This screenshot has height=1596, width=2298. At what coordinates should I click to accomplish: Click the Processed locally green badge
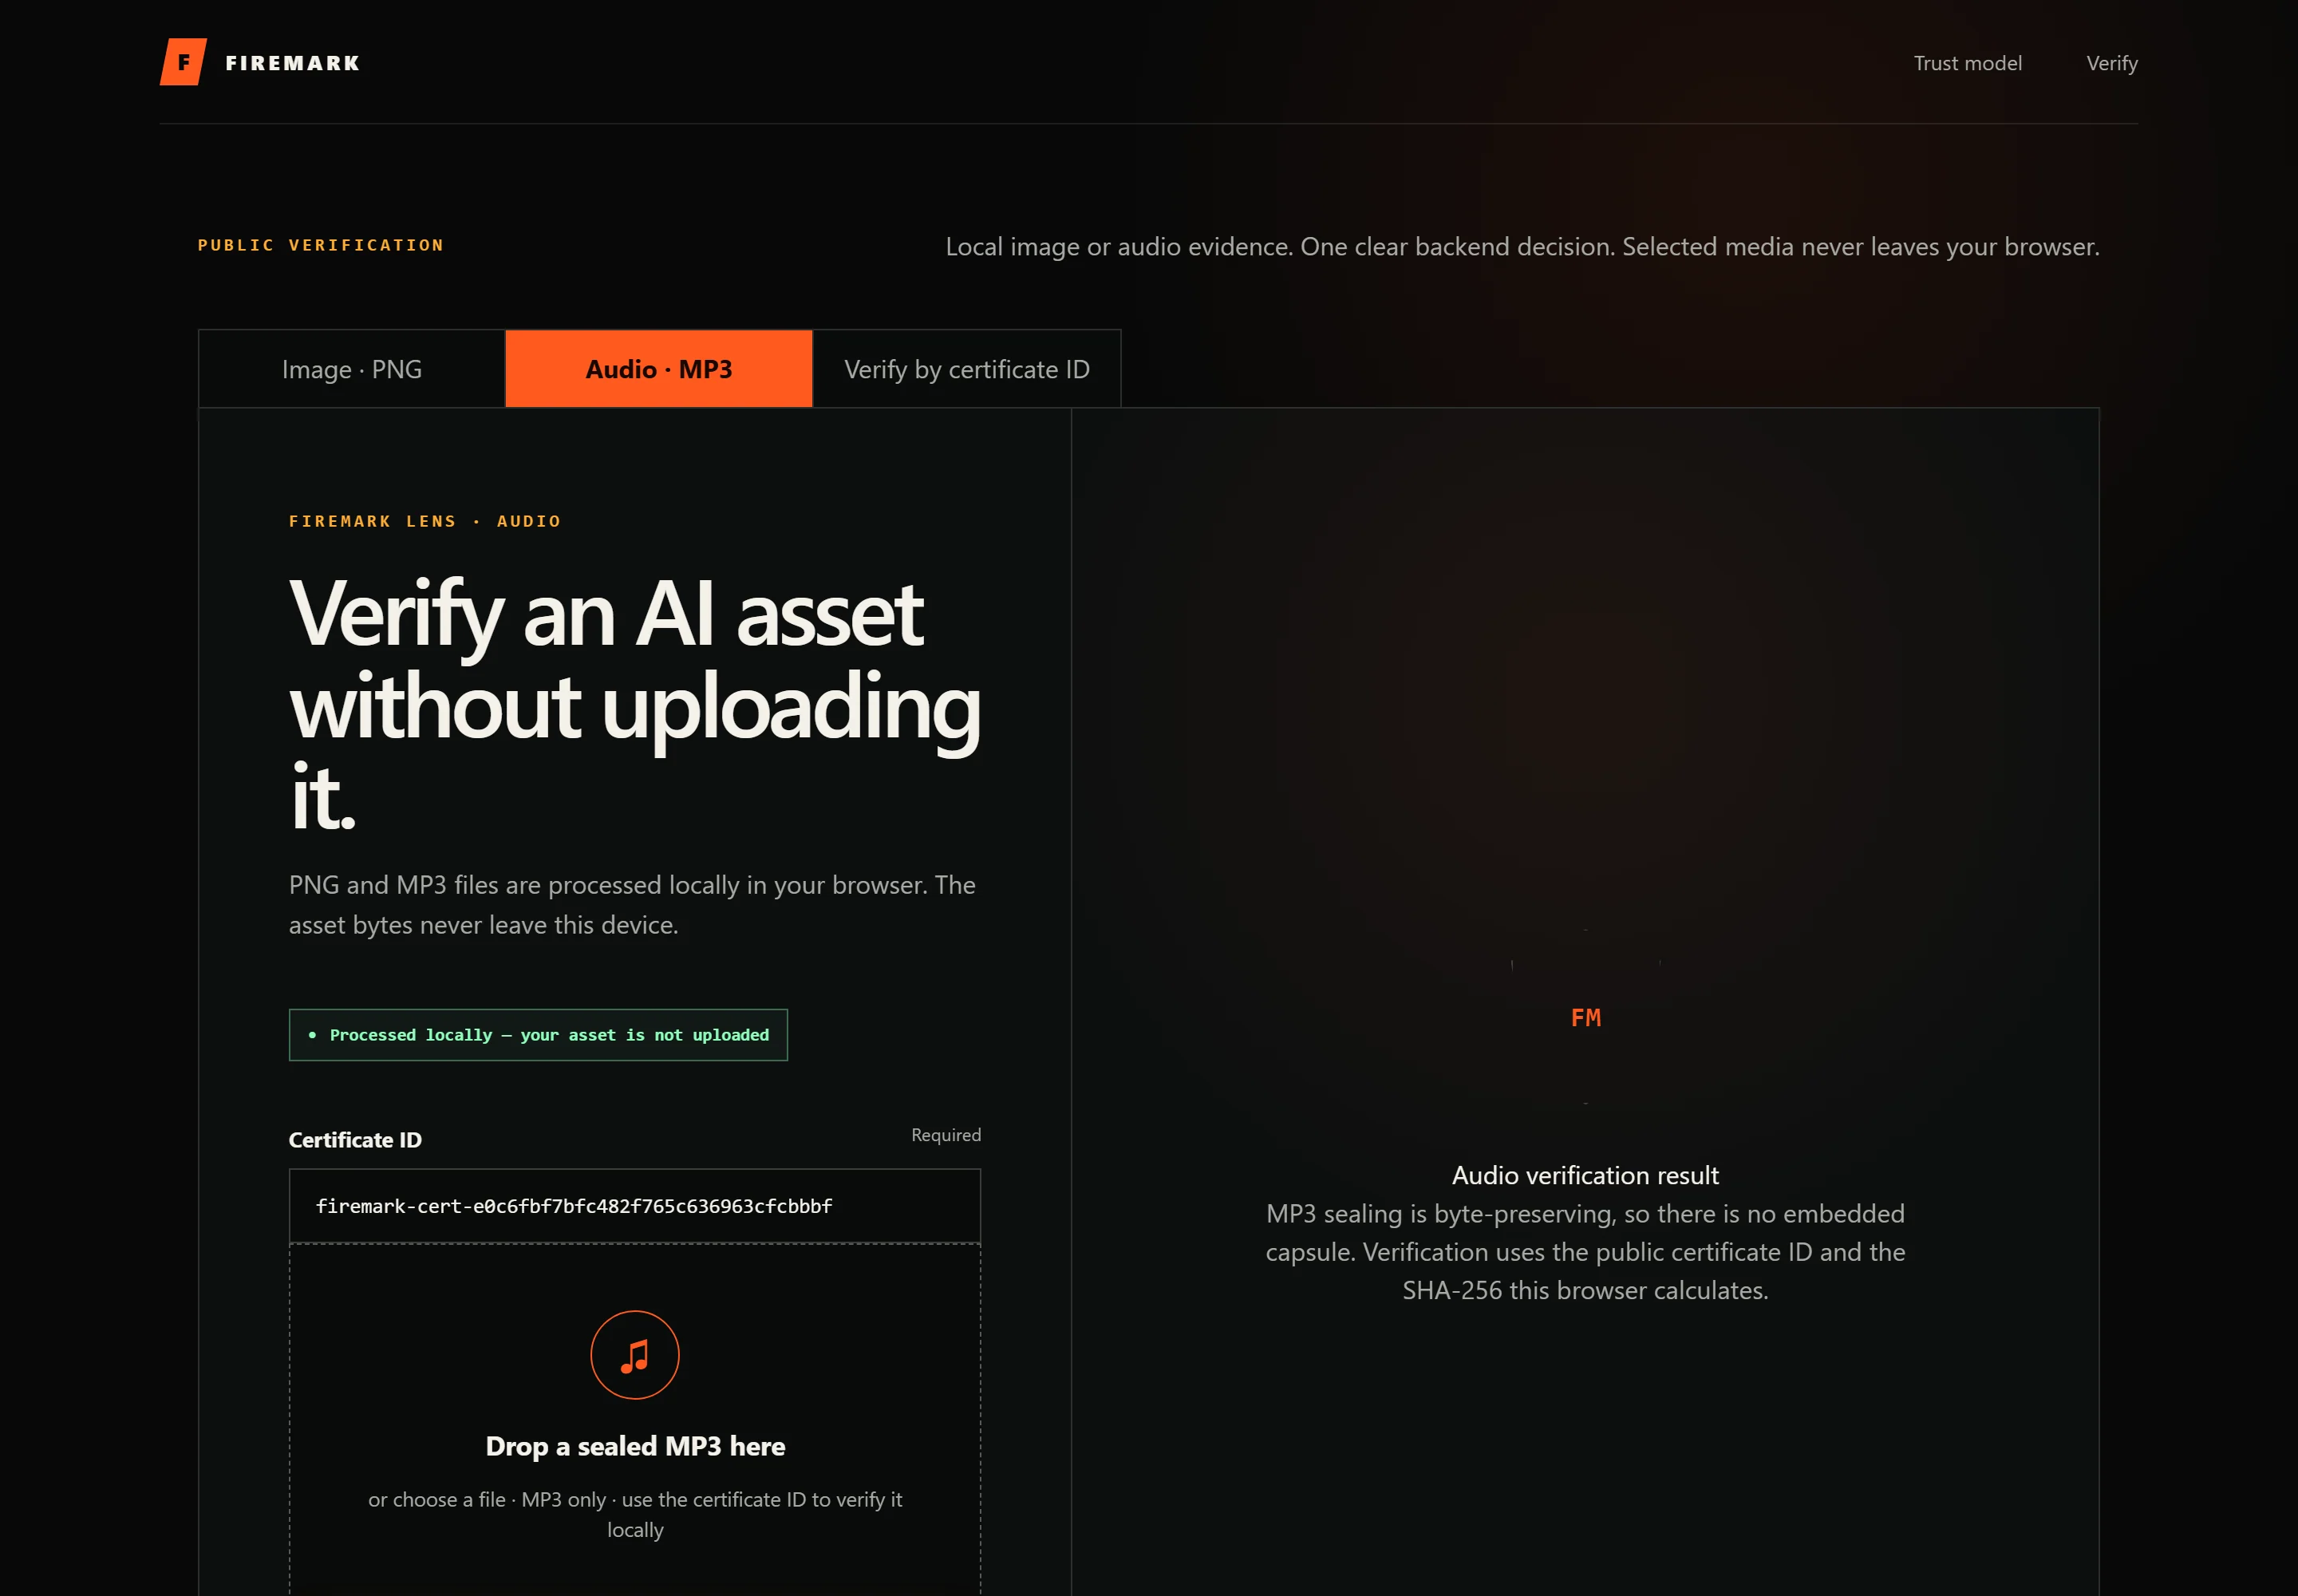pyautogui.click(x=538, y=1035)
